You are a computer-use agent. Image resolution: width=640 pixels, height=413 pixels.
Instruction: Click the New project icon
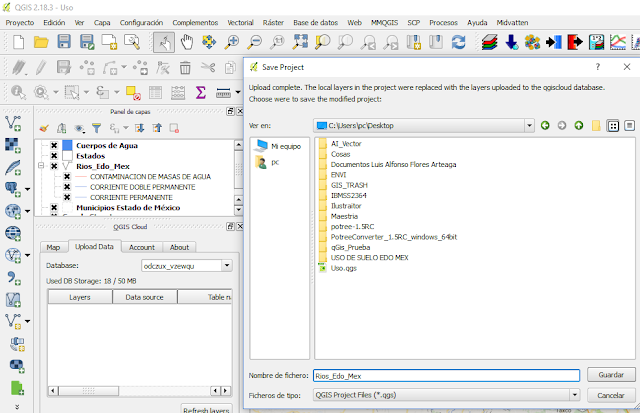point(18,42)
